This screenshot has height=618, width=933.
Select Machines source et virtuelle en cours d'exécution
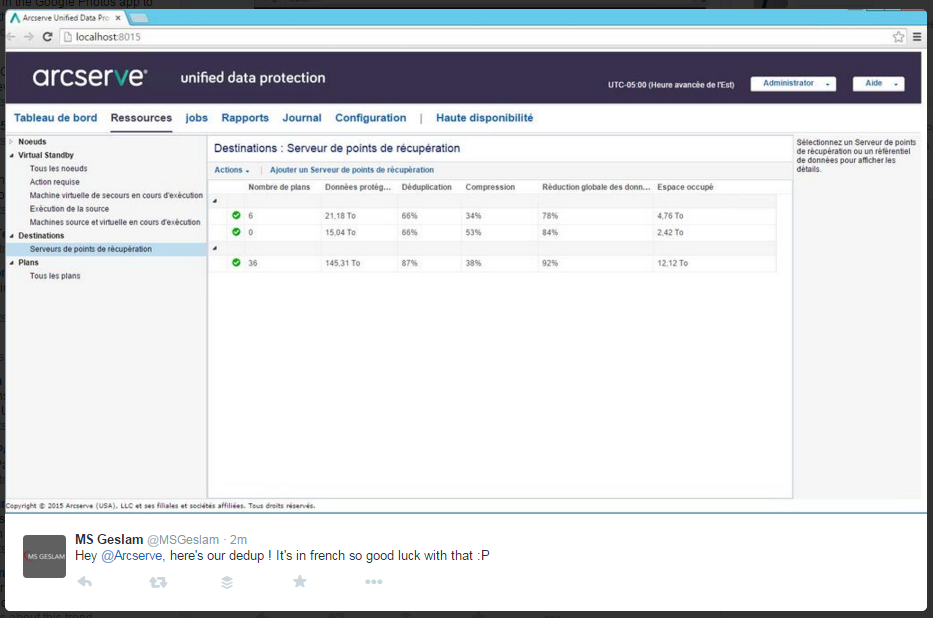point(115,222)
